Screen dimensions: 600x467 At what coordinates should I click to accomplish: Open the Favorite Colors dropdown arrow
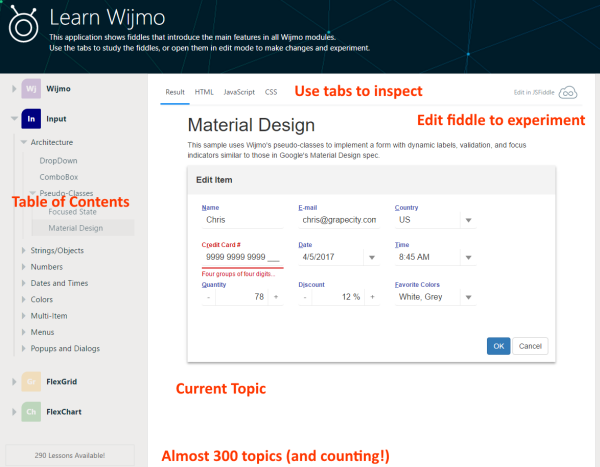(468, 297)
